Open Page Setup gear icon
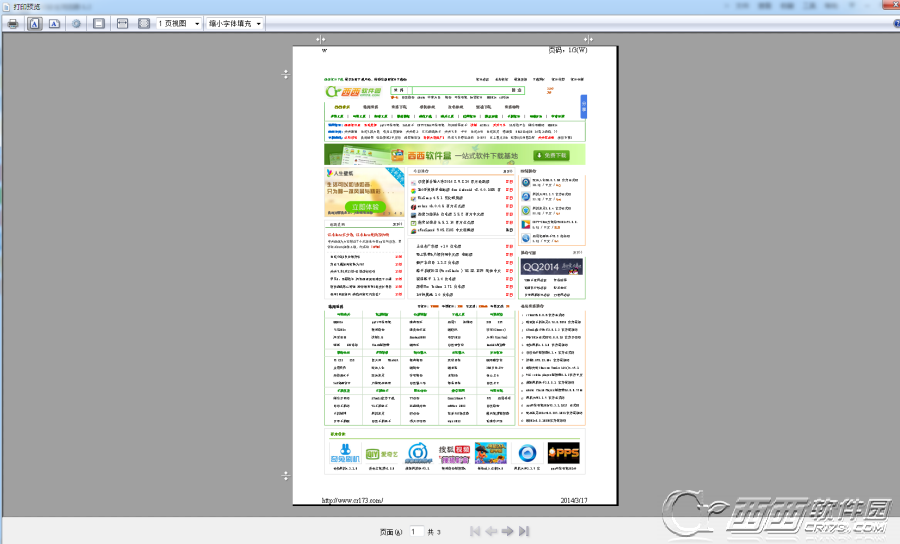Viewport: 900px width, 544px height. click(76, 24)
